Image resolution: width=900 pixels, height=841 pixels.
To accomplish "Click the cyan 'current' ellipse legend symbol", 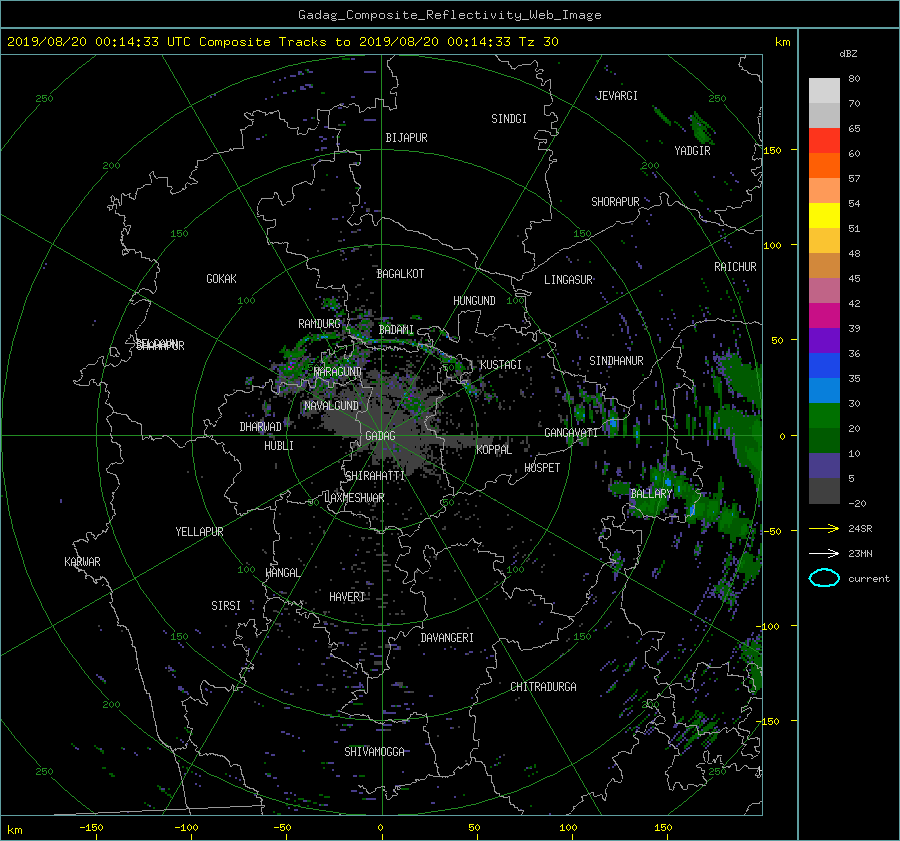I will tap(824, 578).
